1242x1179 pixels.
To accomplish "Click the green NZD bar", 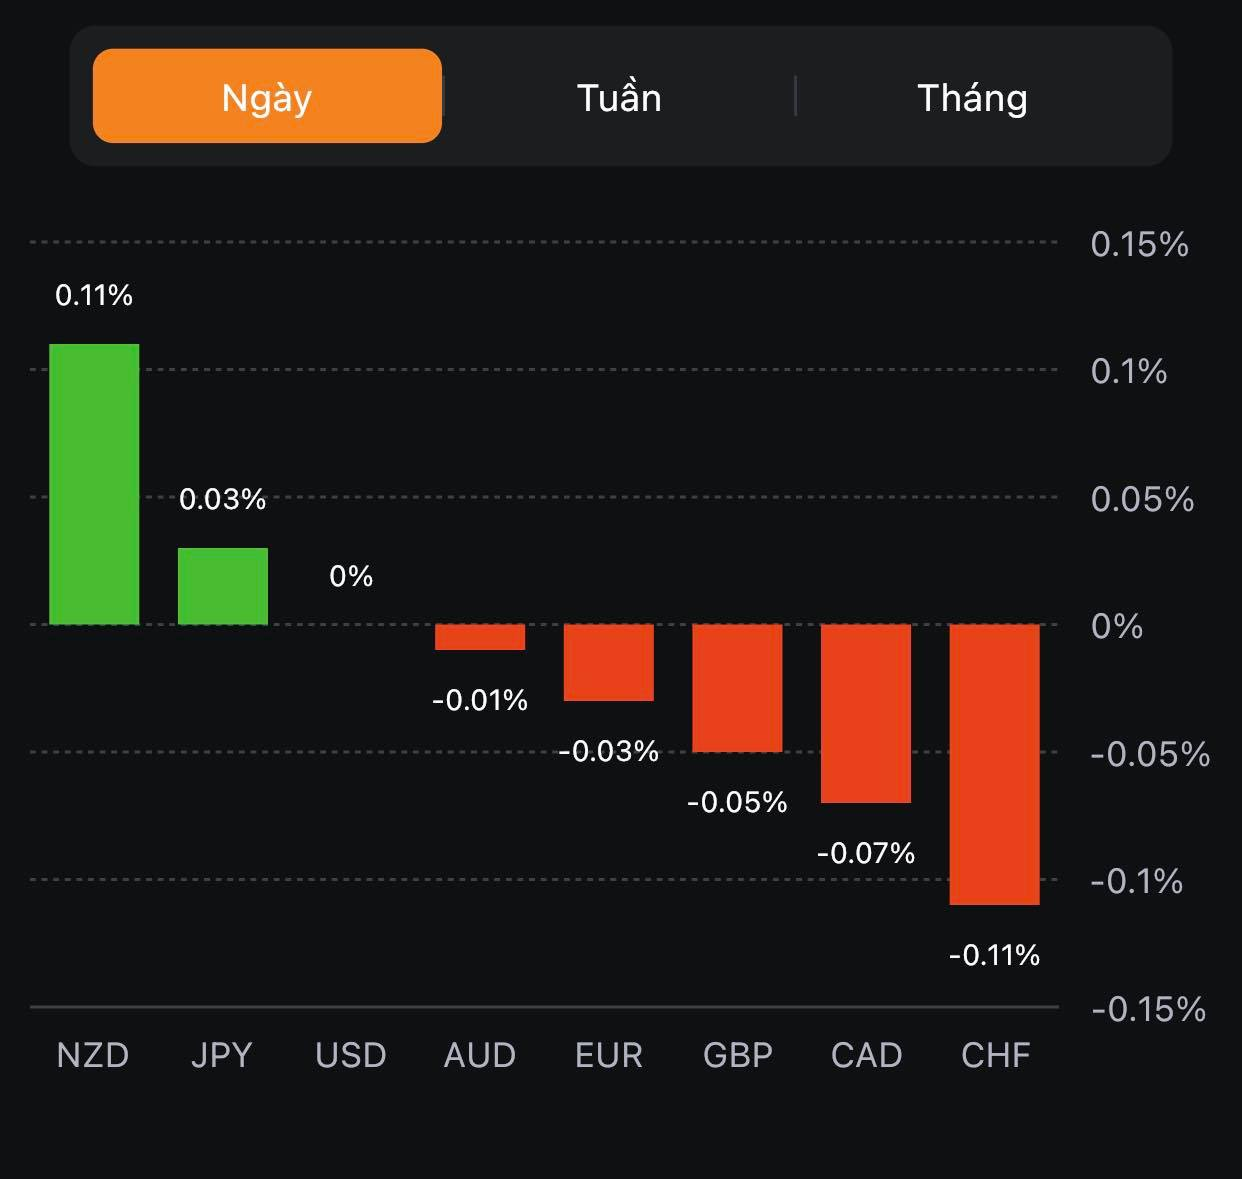I will pyautogui.click(x=94, y=484).
